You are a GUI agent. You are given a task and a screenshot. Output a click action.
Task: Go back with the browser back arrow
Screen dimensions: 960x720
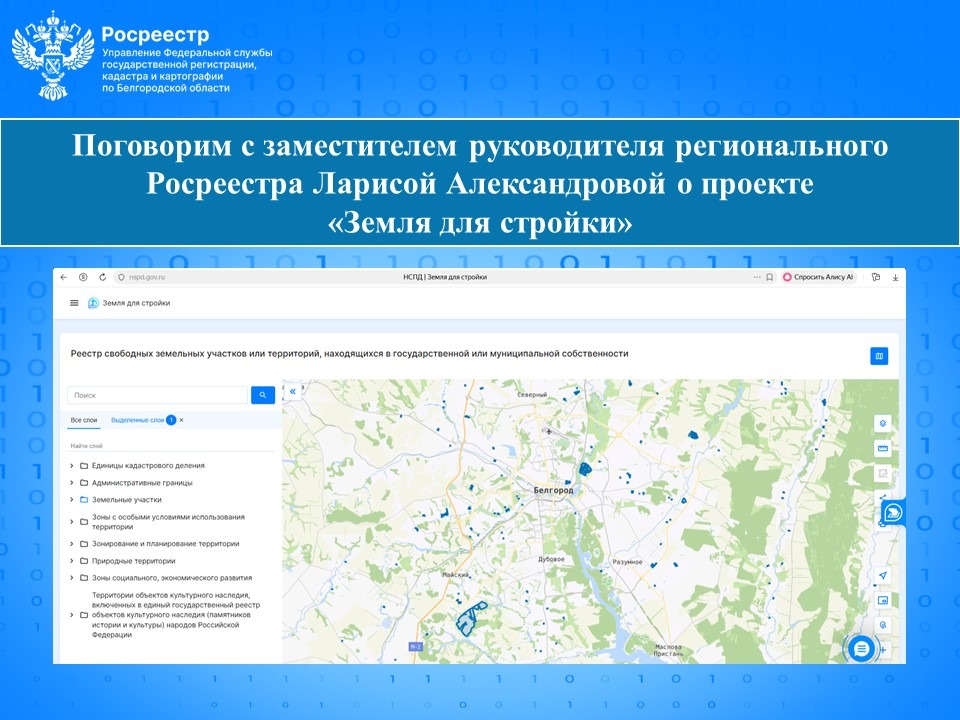(64, 277)
